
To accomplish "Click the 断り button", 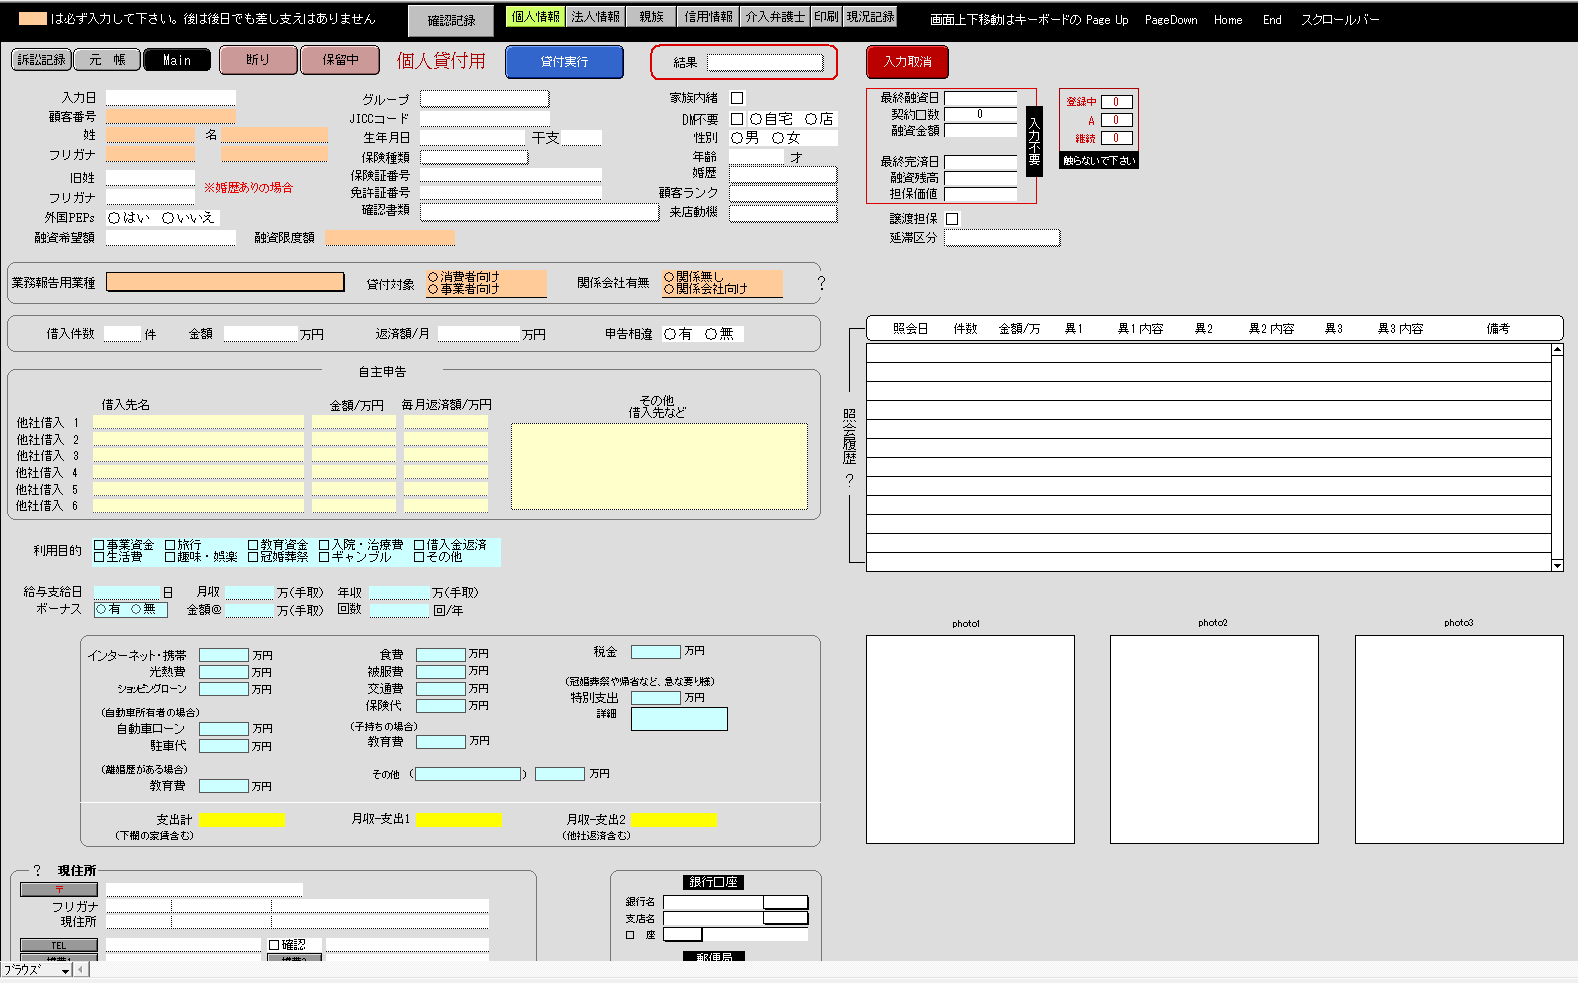I will point(258,60).
